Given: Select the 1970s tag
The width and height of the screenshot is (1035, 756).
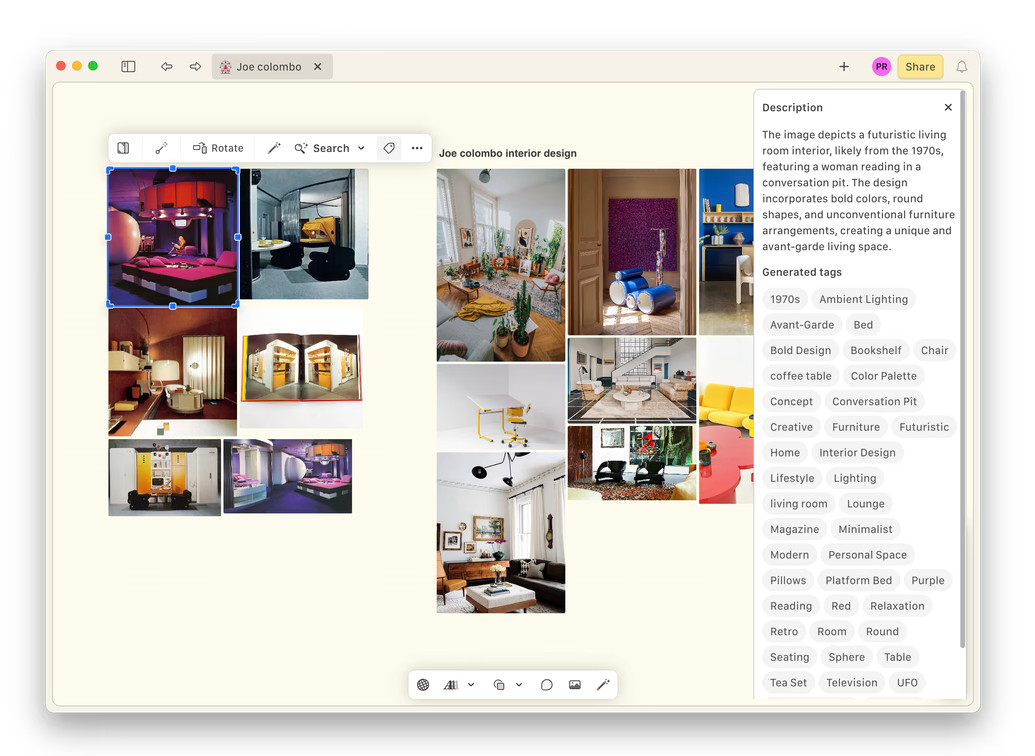Looking at the screenshot, I should [785, 299].
